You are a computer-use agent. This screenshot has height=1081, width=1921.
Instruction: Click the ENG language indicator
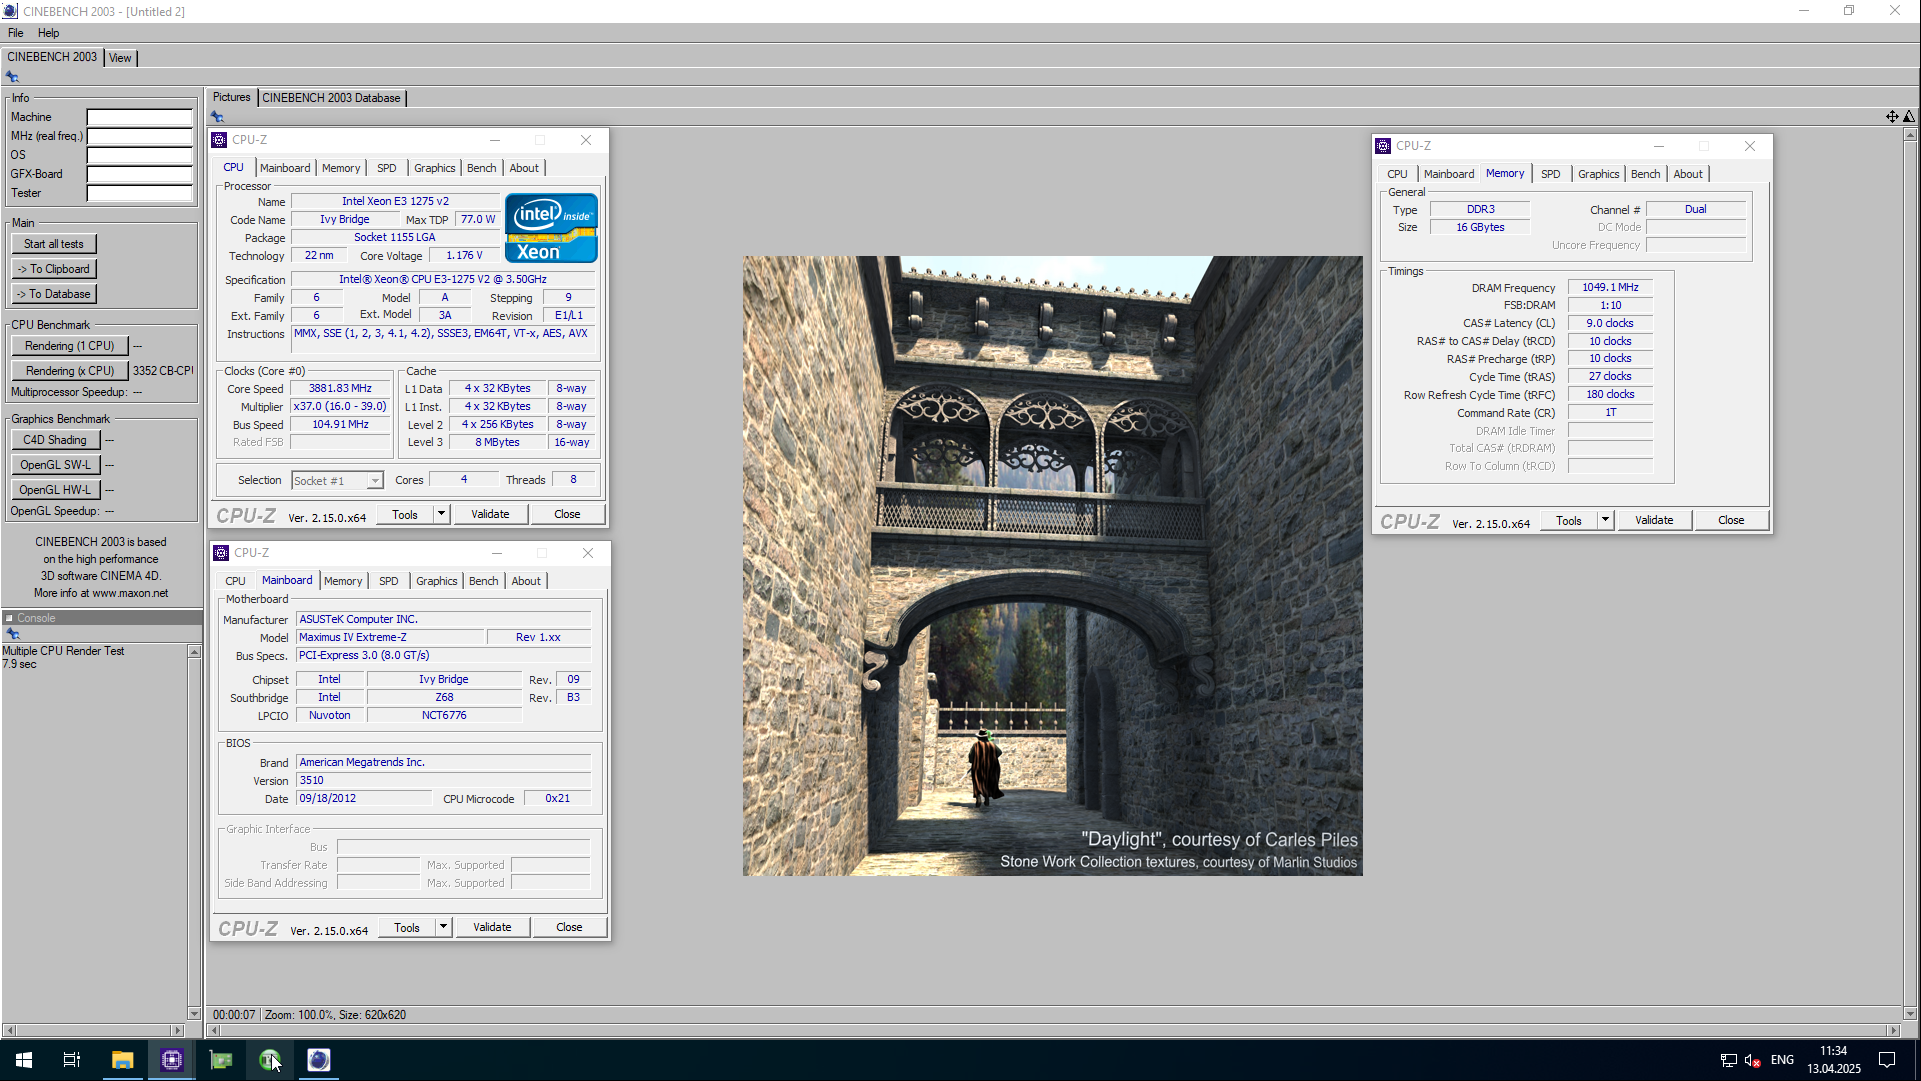(1782, 1060)
